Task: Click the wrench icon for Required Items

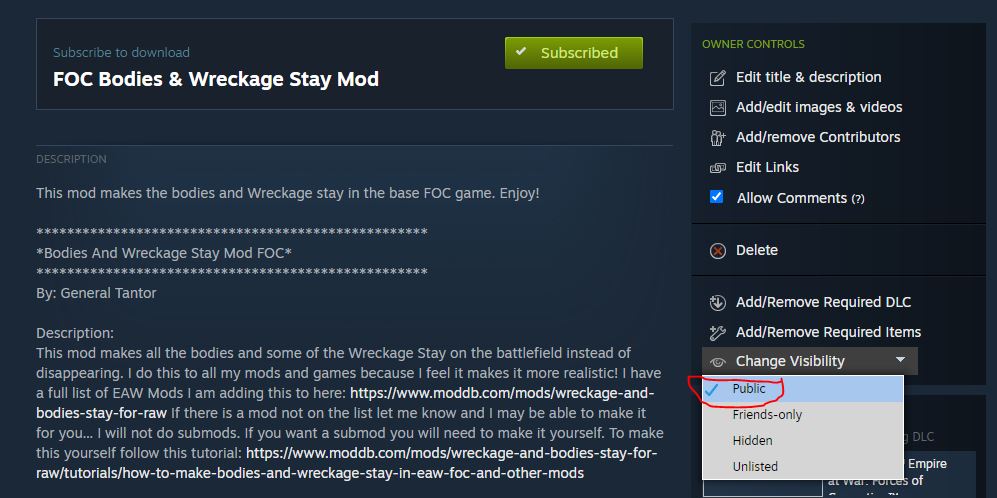Action: click(717, 333)
